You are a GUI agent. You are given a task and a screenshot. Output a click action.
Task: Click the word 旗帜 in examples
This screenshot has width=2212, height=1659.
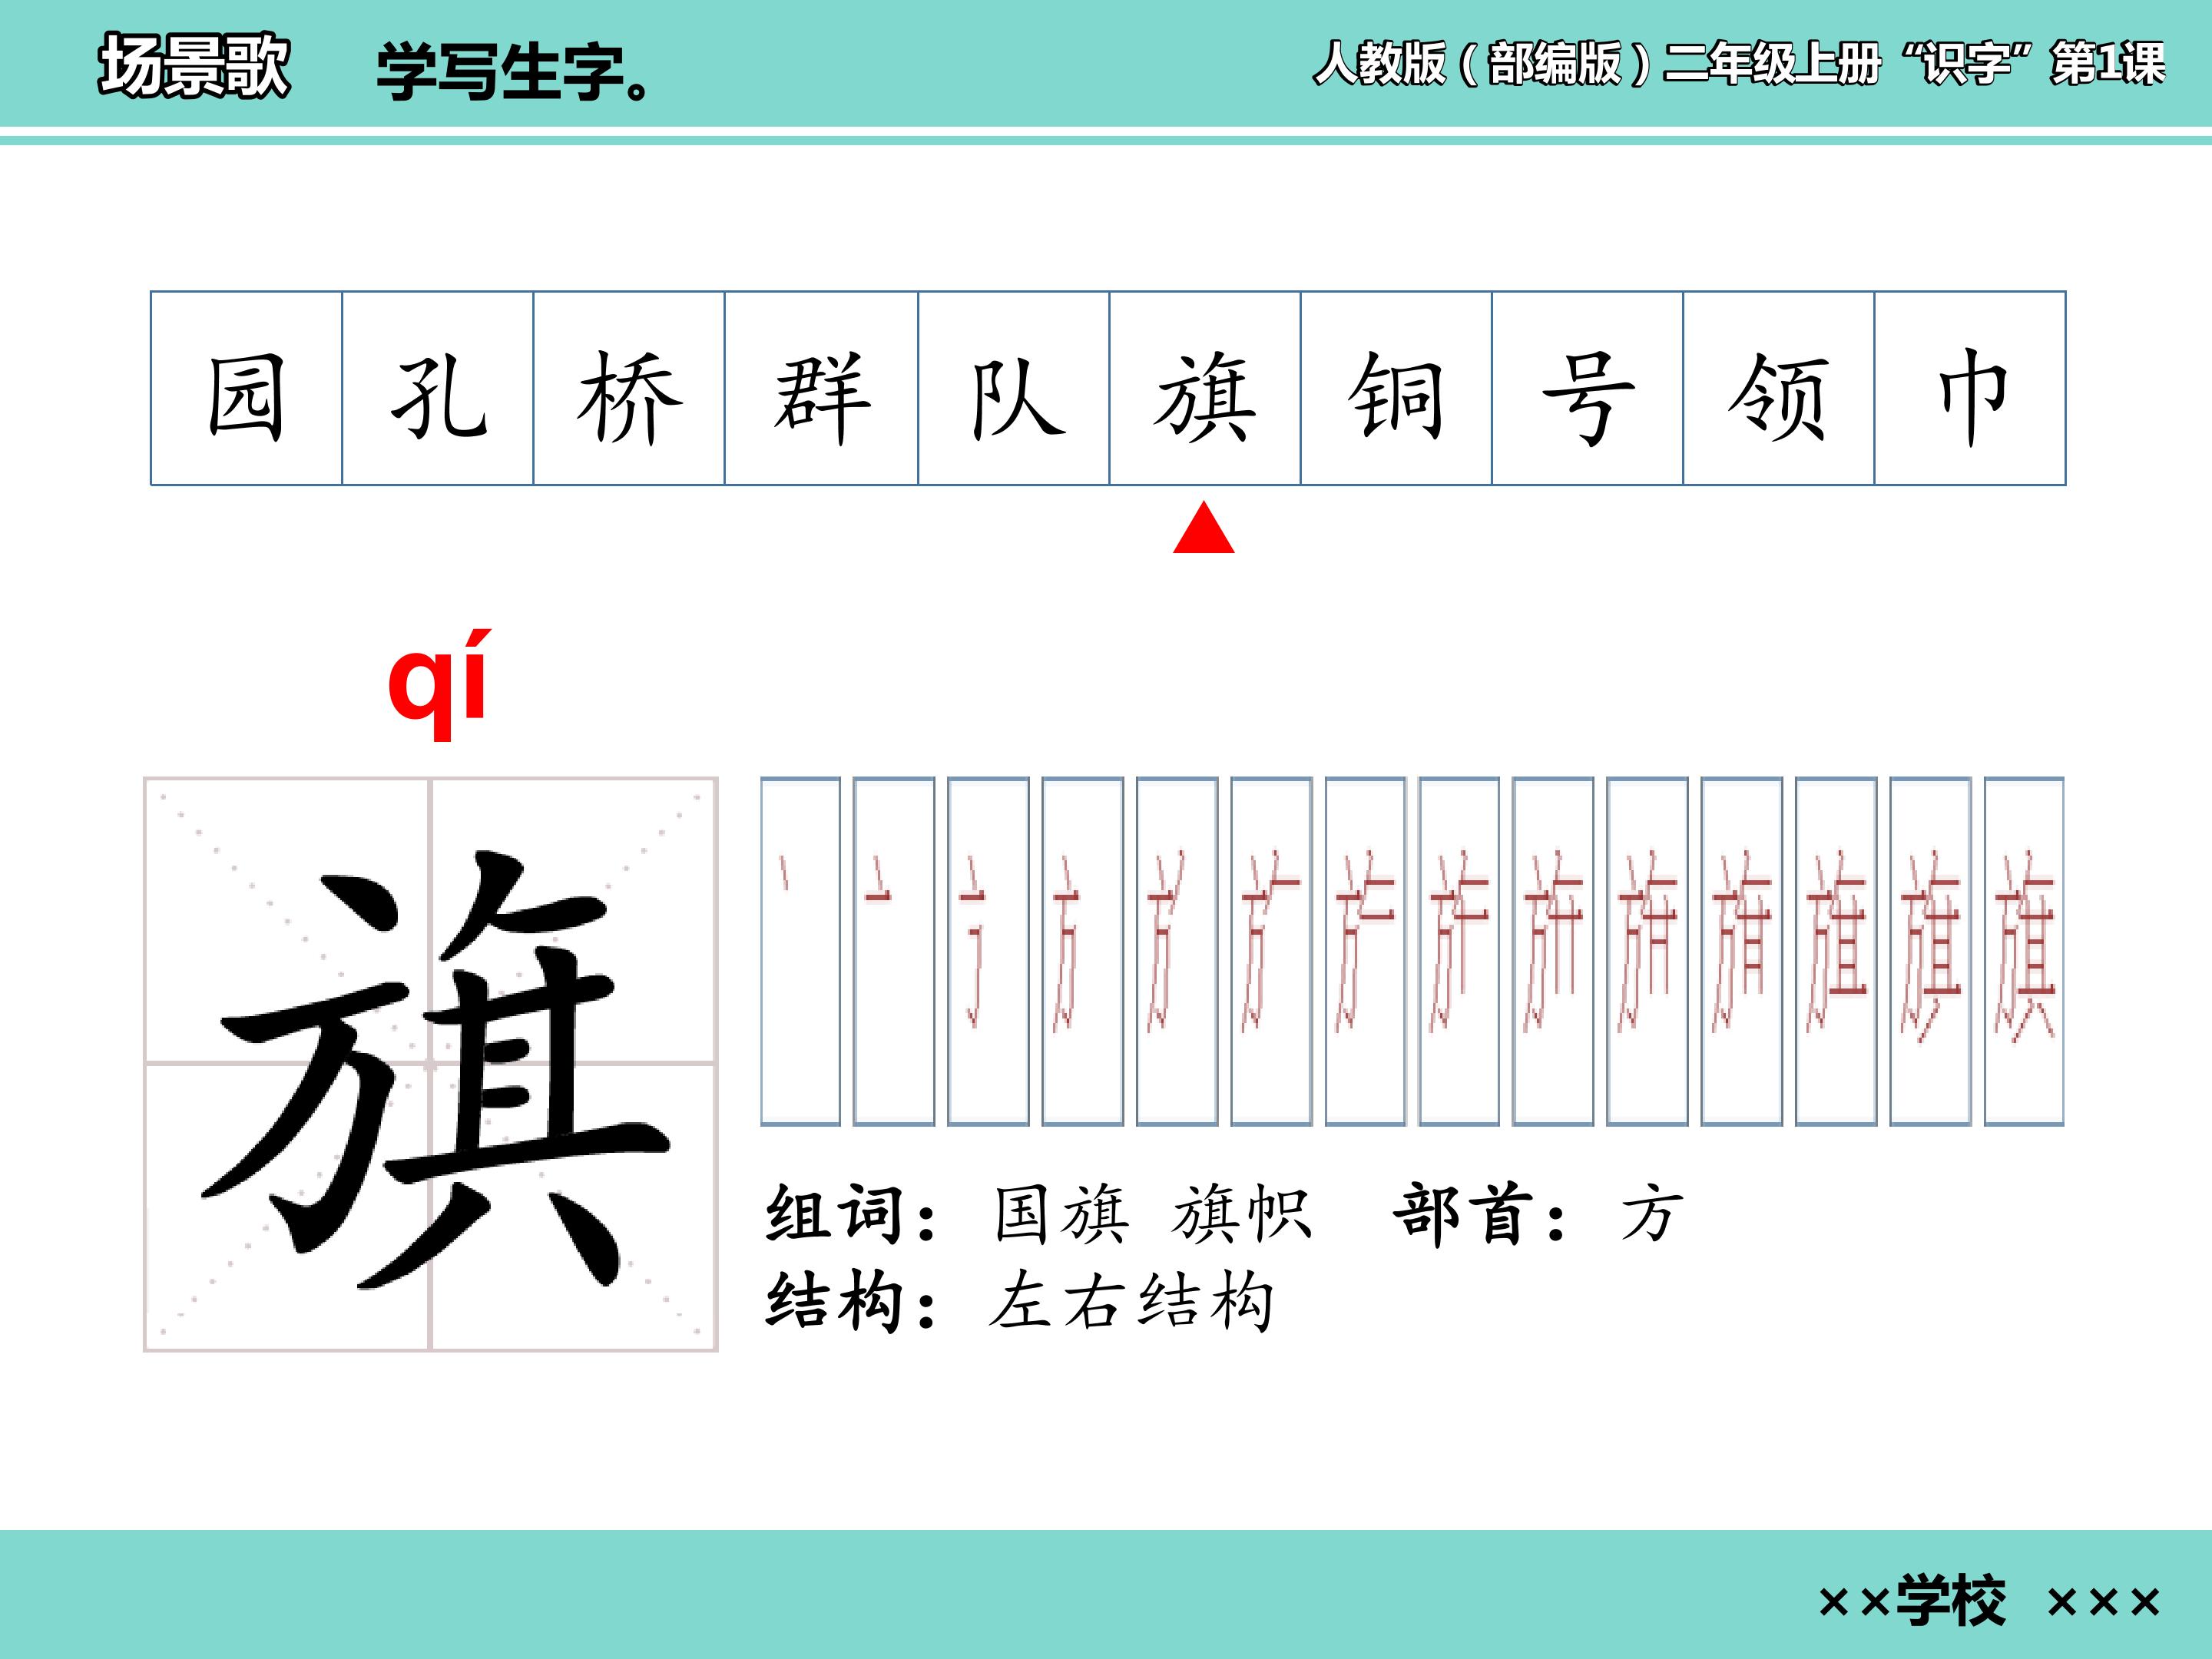click(x=1242, y=1215)
